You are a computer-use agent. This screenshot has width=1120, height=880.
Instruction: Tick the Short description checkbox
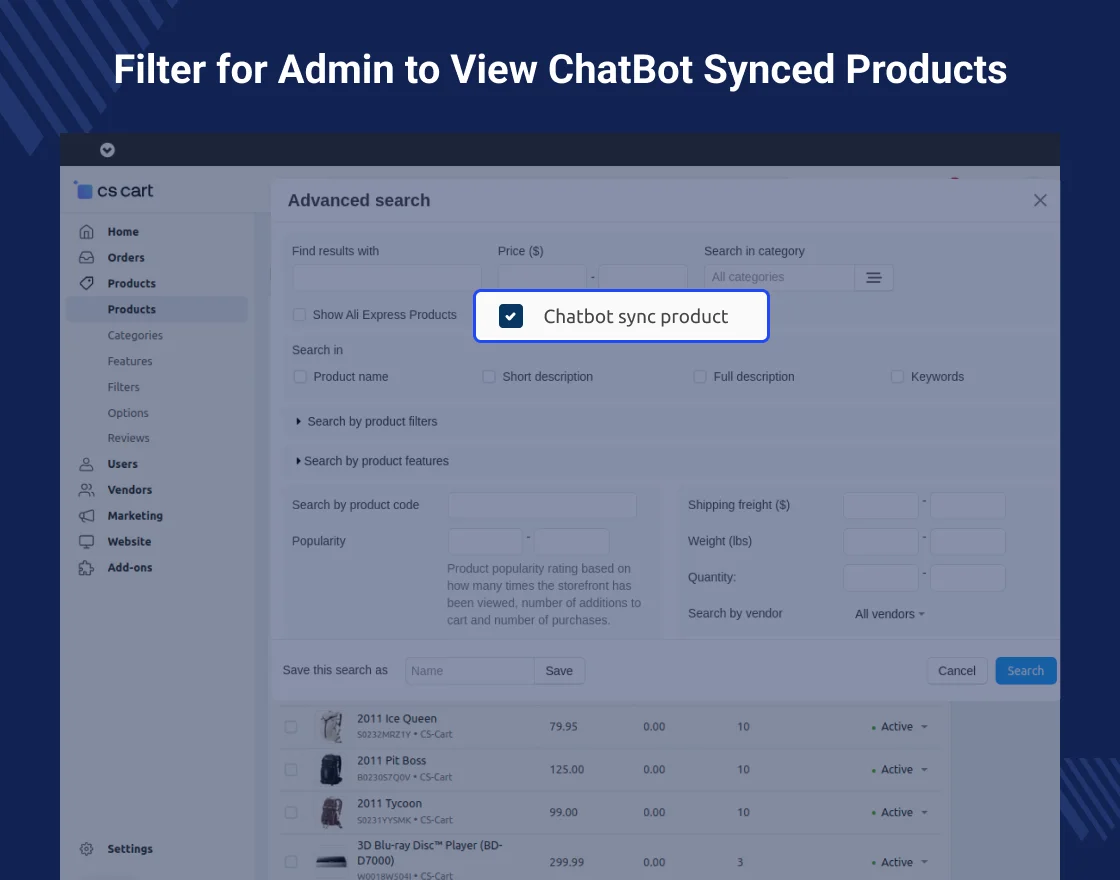(x=489, y=377)
